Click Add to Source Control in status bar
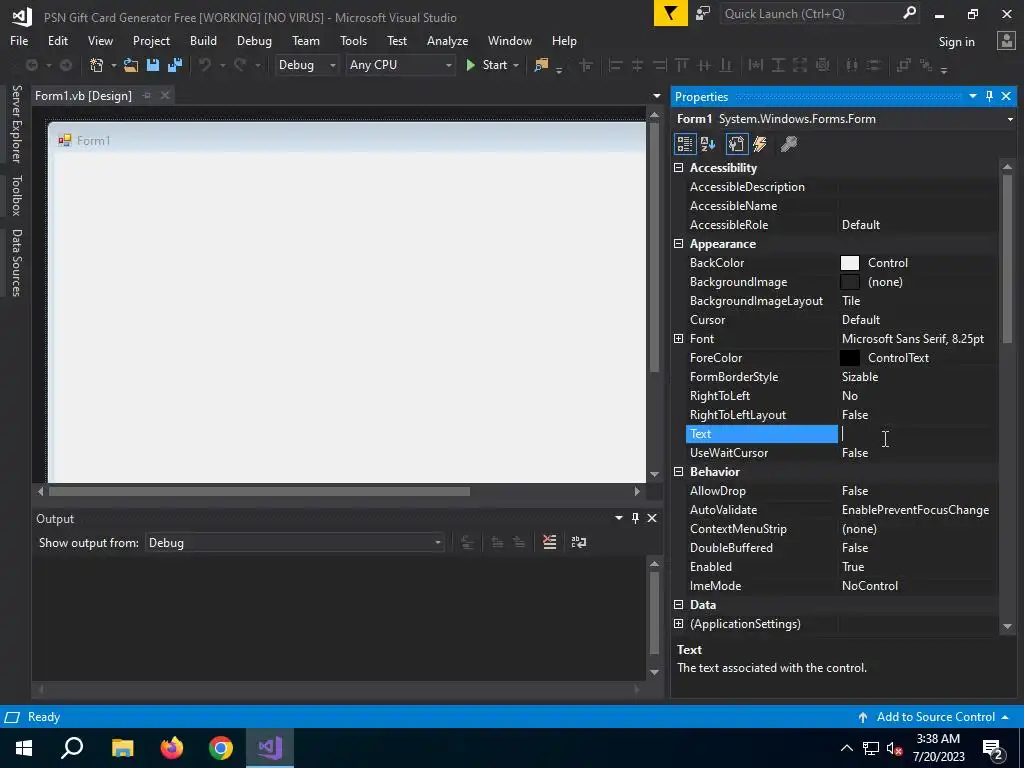Viewport: 1024px width, 768px height. (x=933, y=717)
